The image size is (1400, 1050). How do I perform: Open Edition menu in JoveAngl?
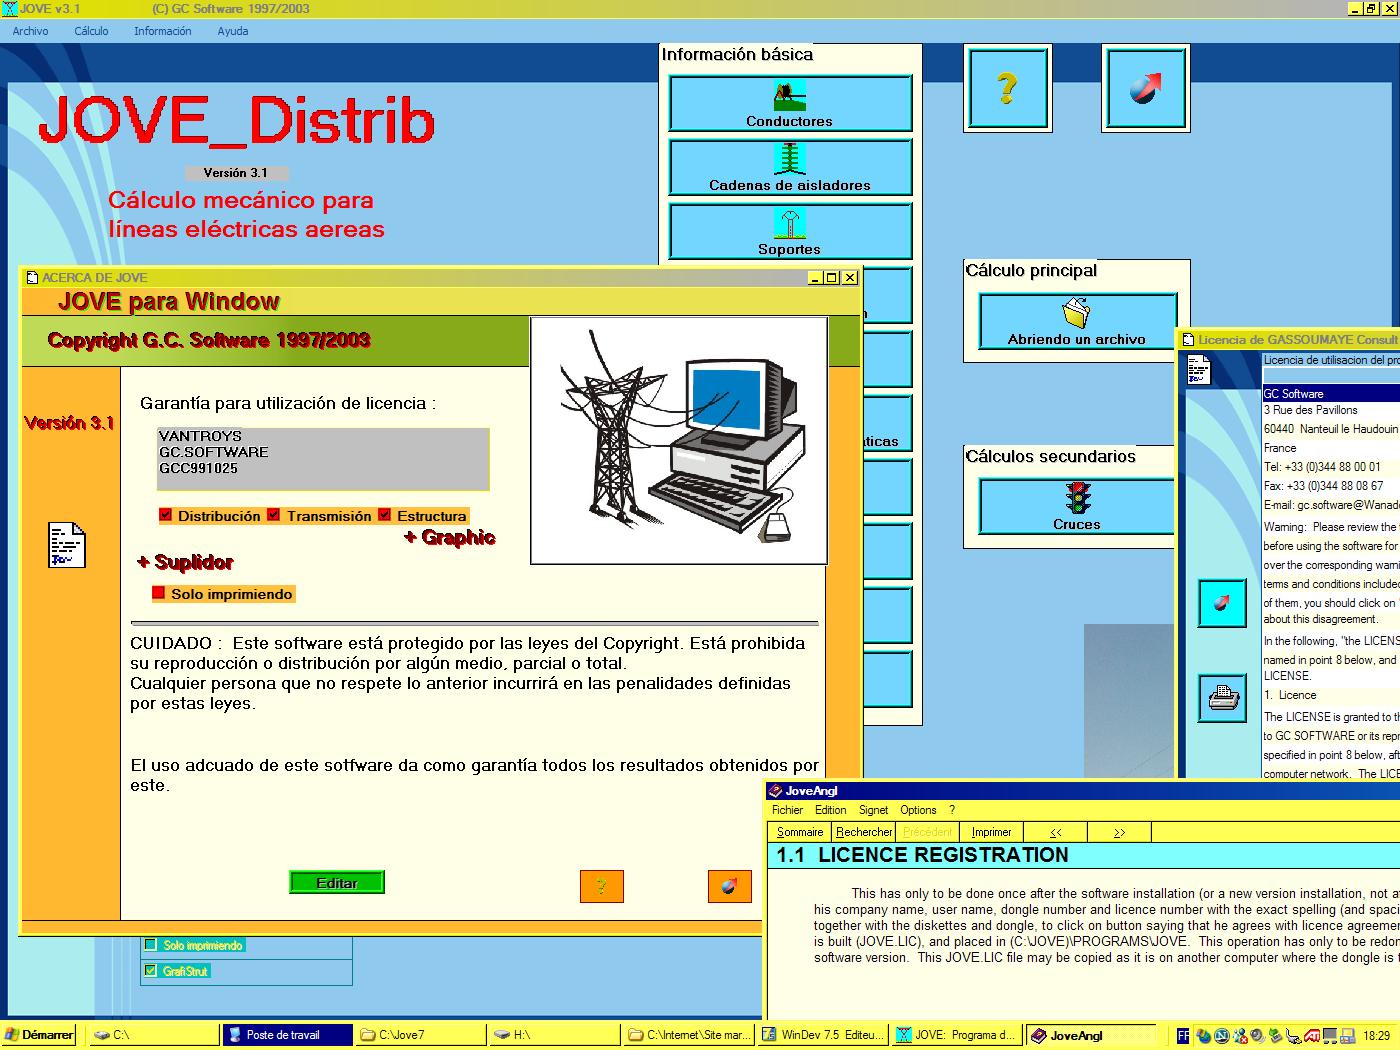830,810
